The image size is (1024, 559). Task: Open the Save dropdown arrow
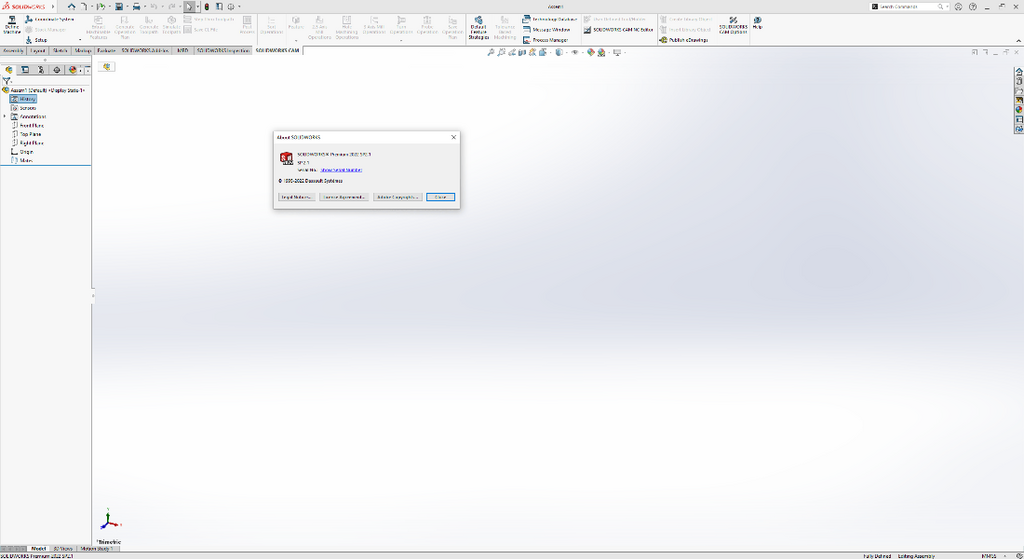[127, 7]
